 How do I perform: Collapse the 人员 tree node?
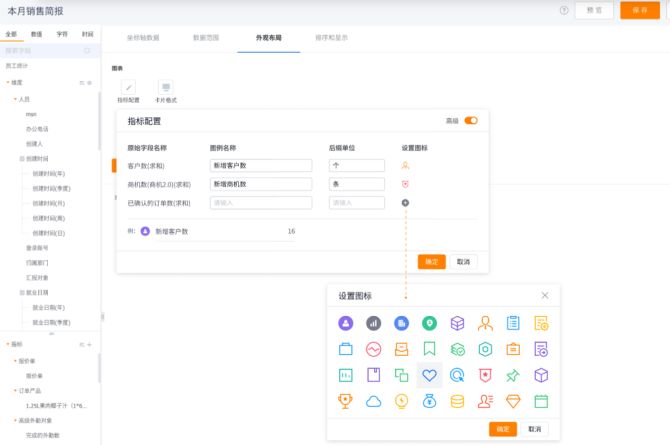[x=15, y=99]
